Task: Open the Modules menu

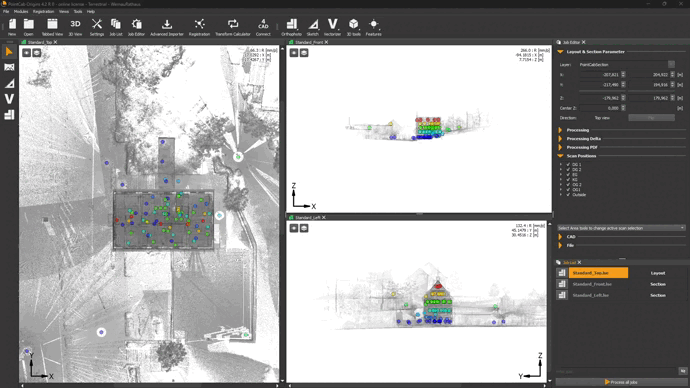Action: 21,11
